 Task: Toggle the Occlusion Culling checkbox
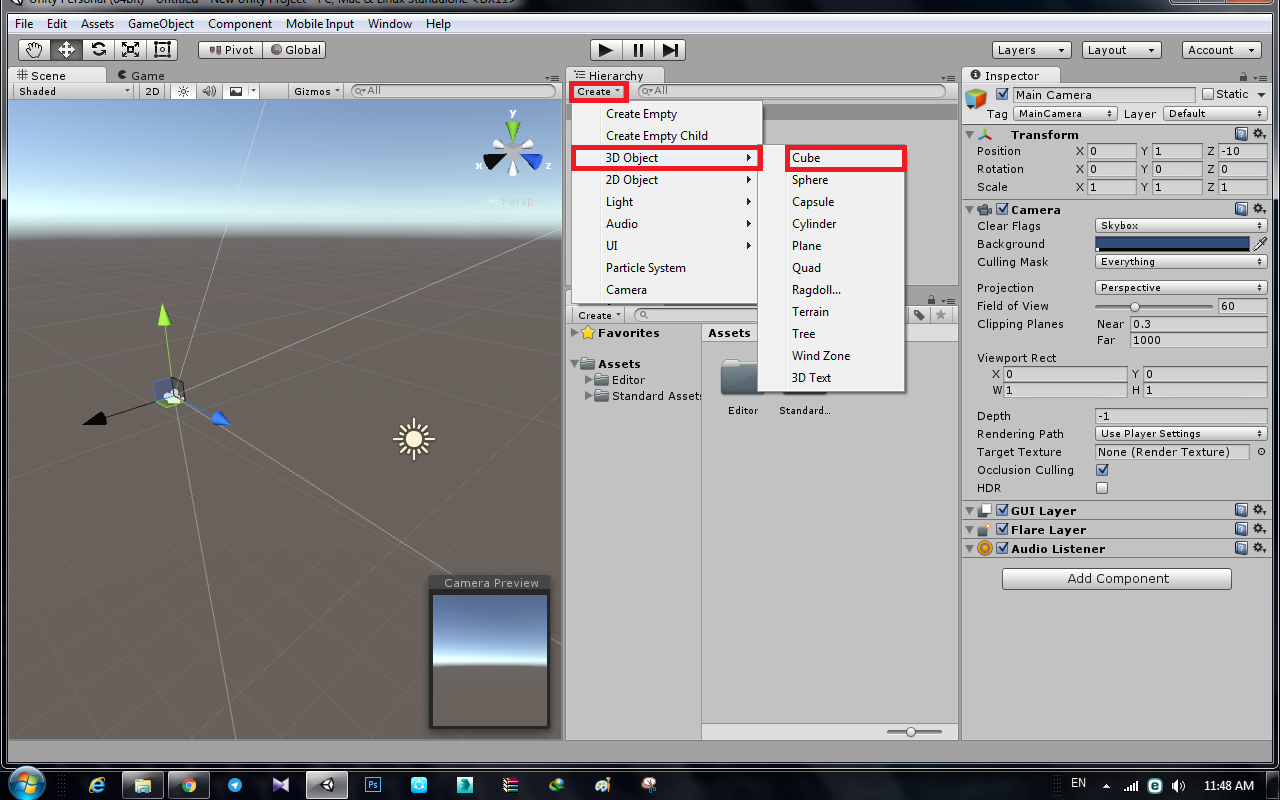point(1102,470)
